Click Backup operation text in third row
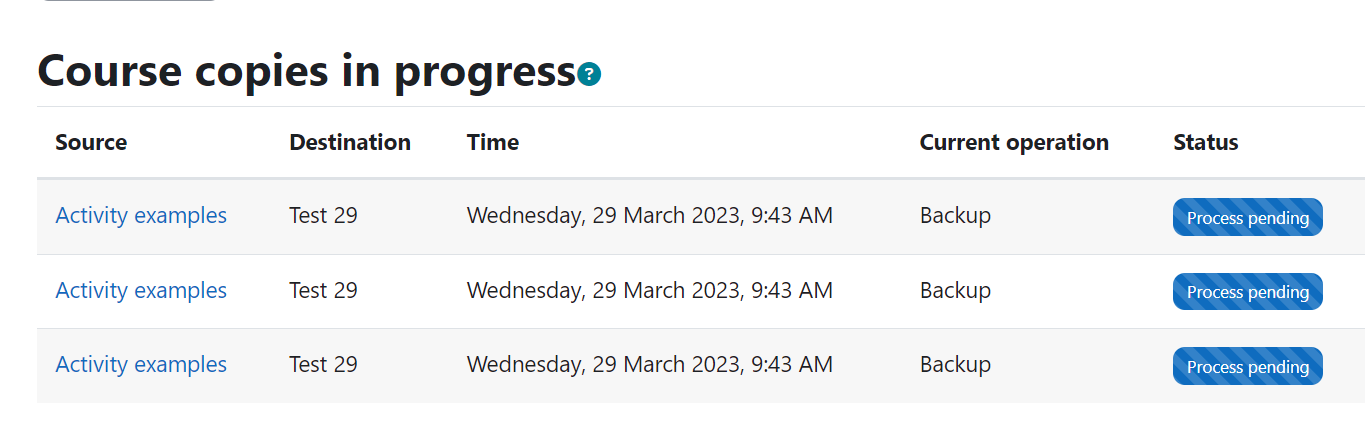The width and height of the screenshot is (1369, 443). pyautogui.click(x=955, y=364)
